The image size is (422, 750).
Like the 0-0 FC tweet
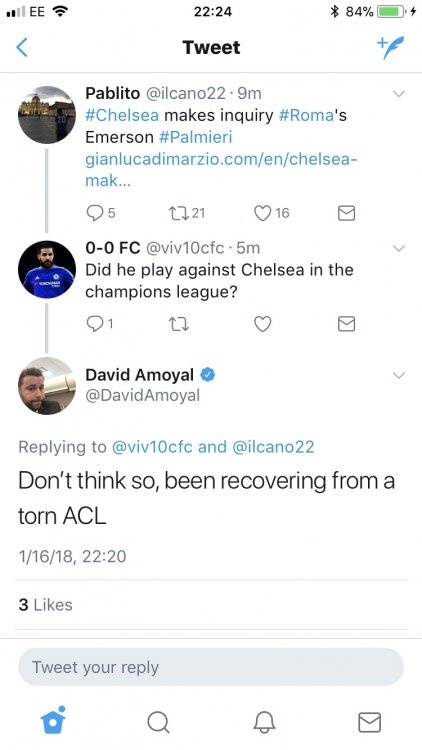pyautogui.click(x=262, y=324)
